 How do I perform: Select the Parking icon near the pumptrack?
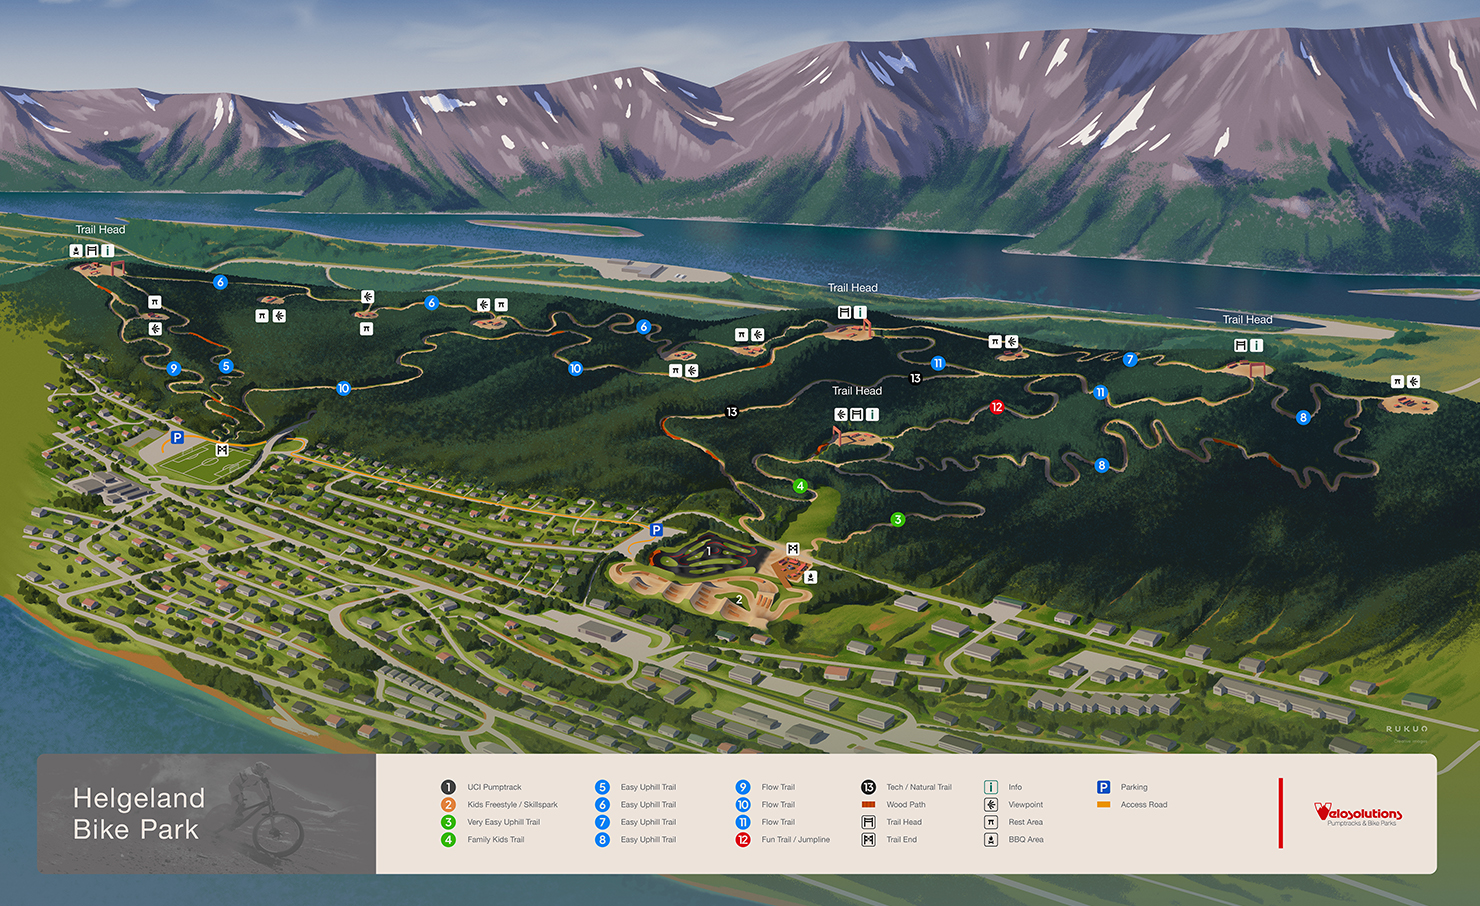[656, 530]
